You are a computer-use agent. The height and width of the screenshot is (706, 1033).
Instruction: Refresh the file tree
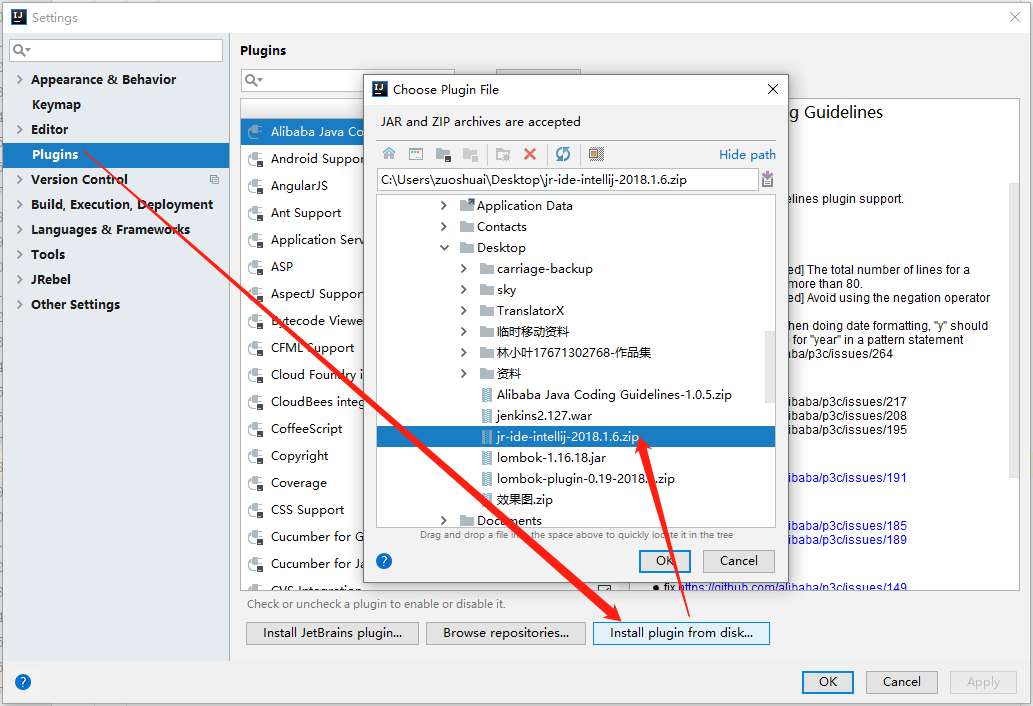pyautogui.click(x=563, y=154)
